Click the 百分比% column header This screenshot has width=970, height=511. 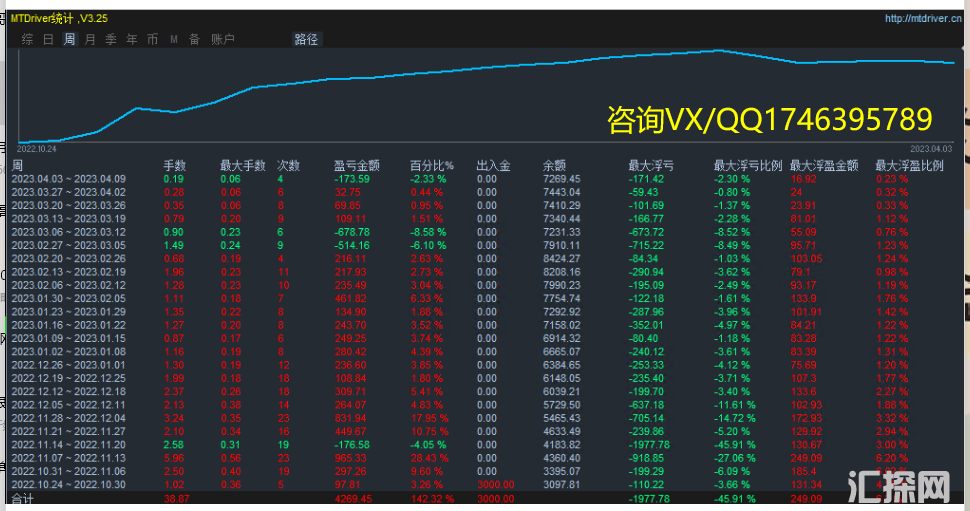(431, 166)
